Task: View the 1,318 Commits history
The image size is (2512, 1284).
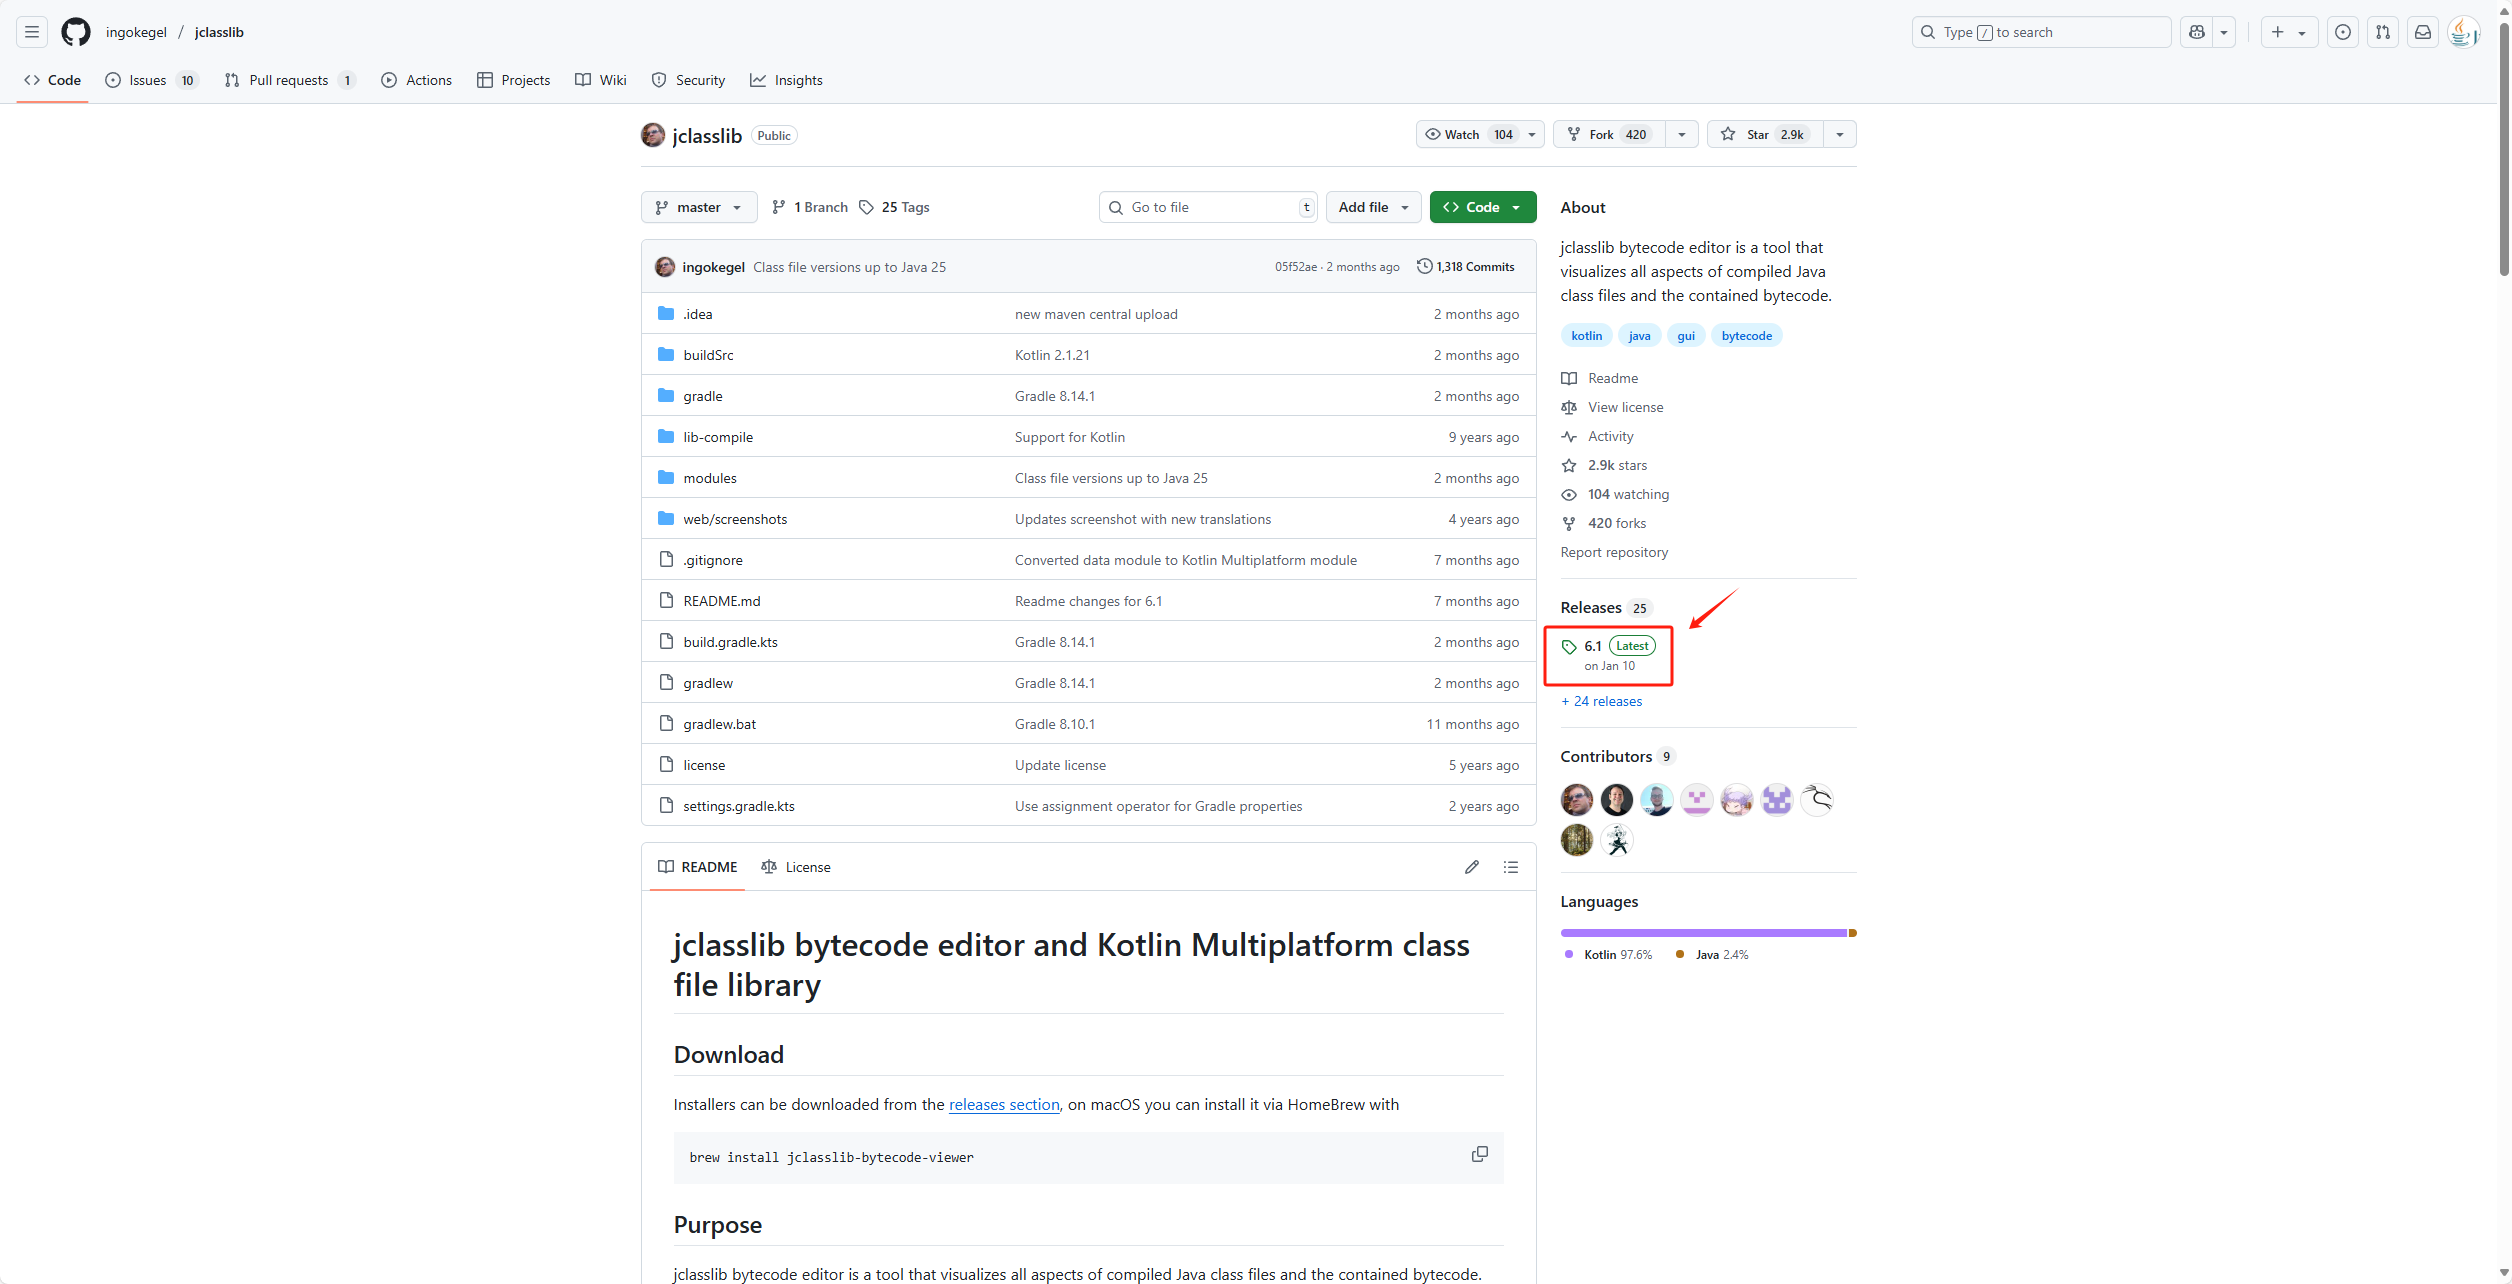Action: coord(1466,267)
